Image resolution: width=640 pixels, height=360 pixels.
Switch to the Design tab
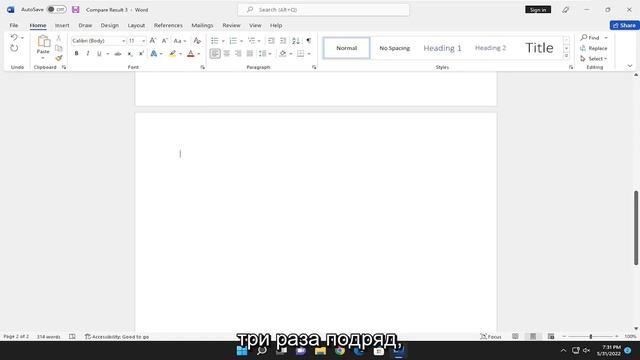(110, 25)
